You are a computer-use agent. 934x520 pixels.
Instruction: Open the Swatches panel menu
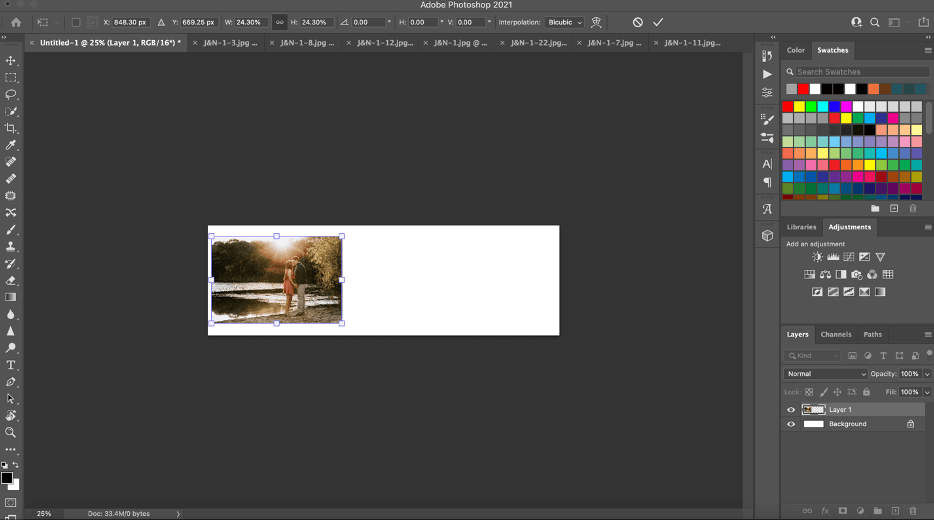pos(927,51)
